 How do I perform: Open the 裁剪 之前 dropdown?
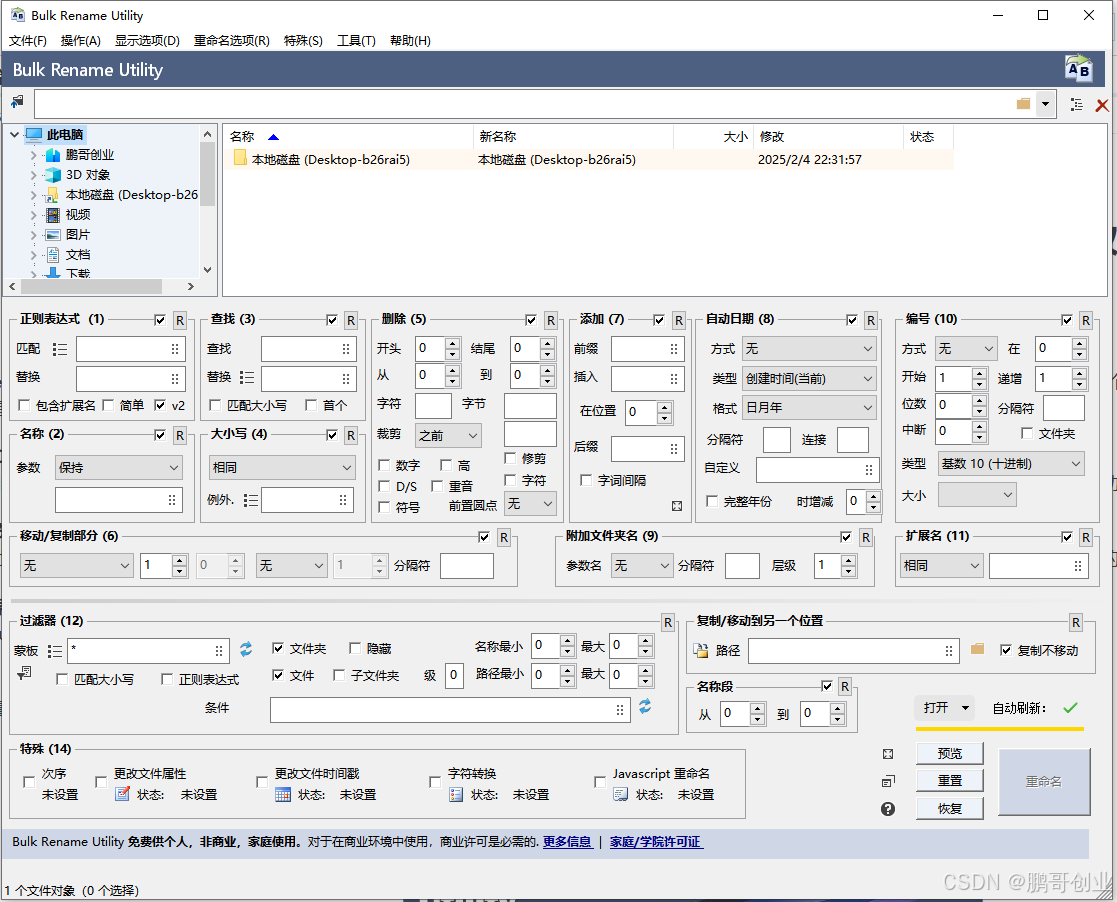point(448,435)
